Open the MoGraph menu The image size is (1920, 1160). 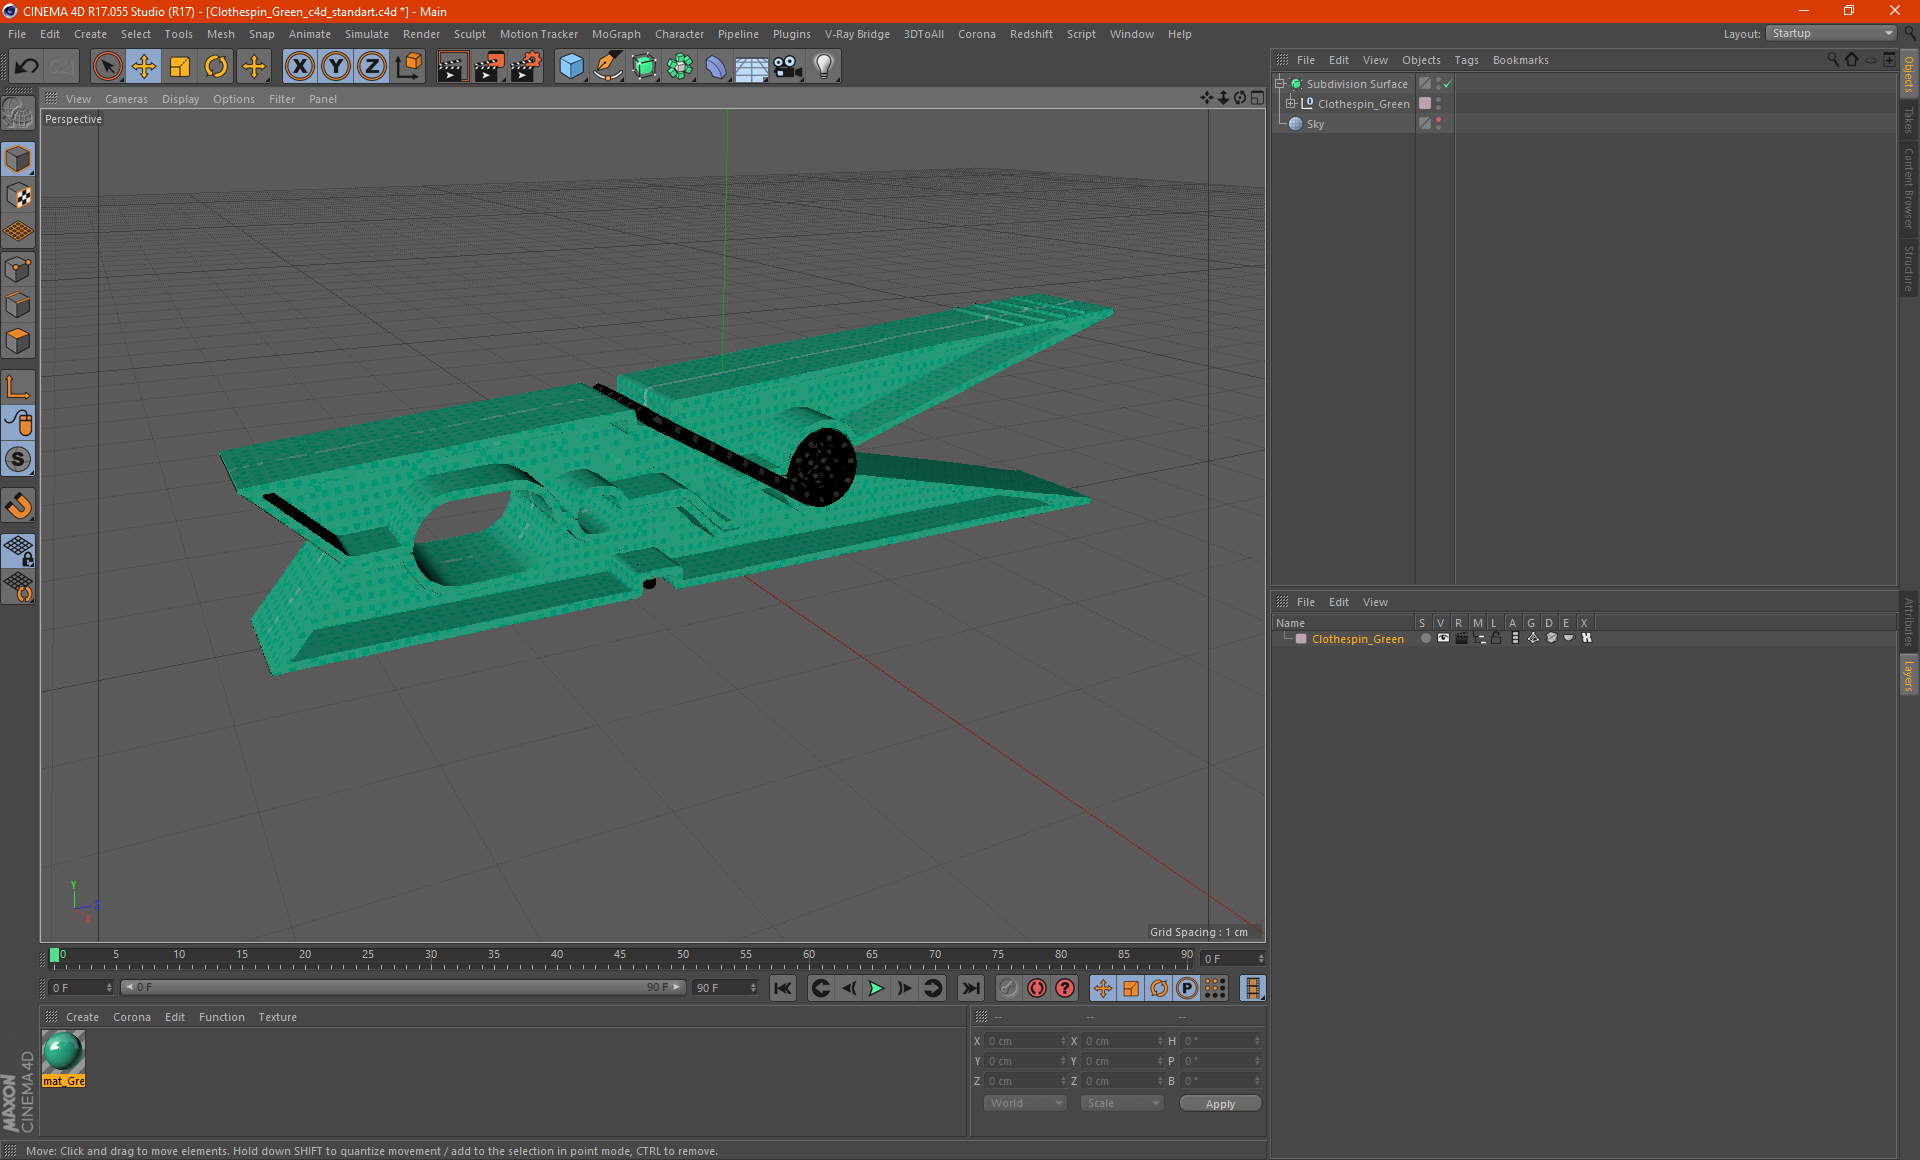(616, 34)
